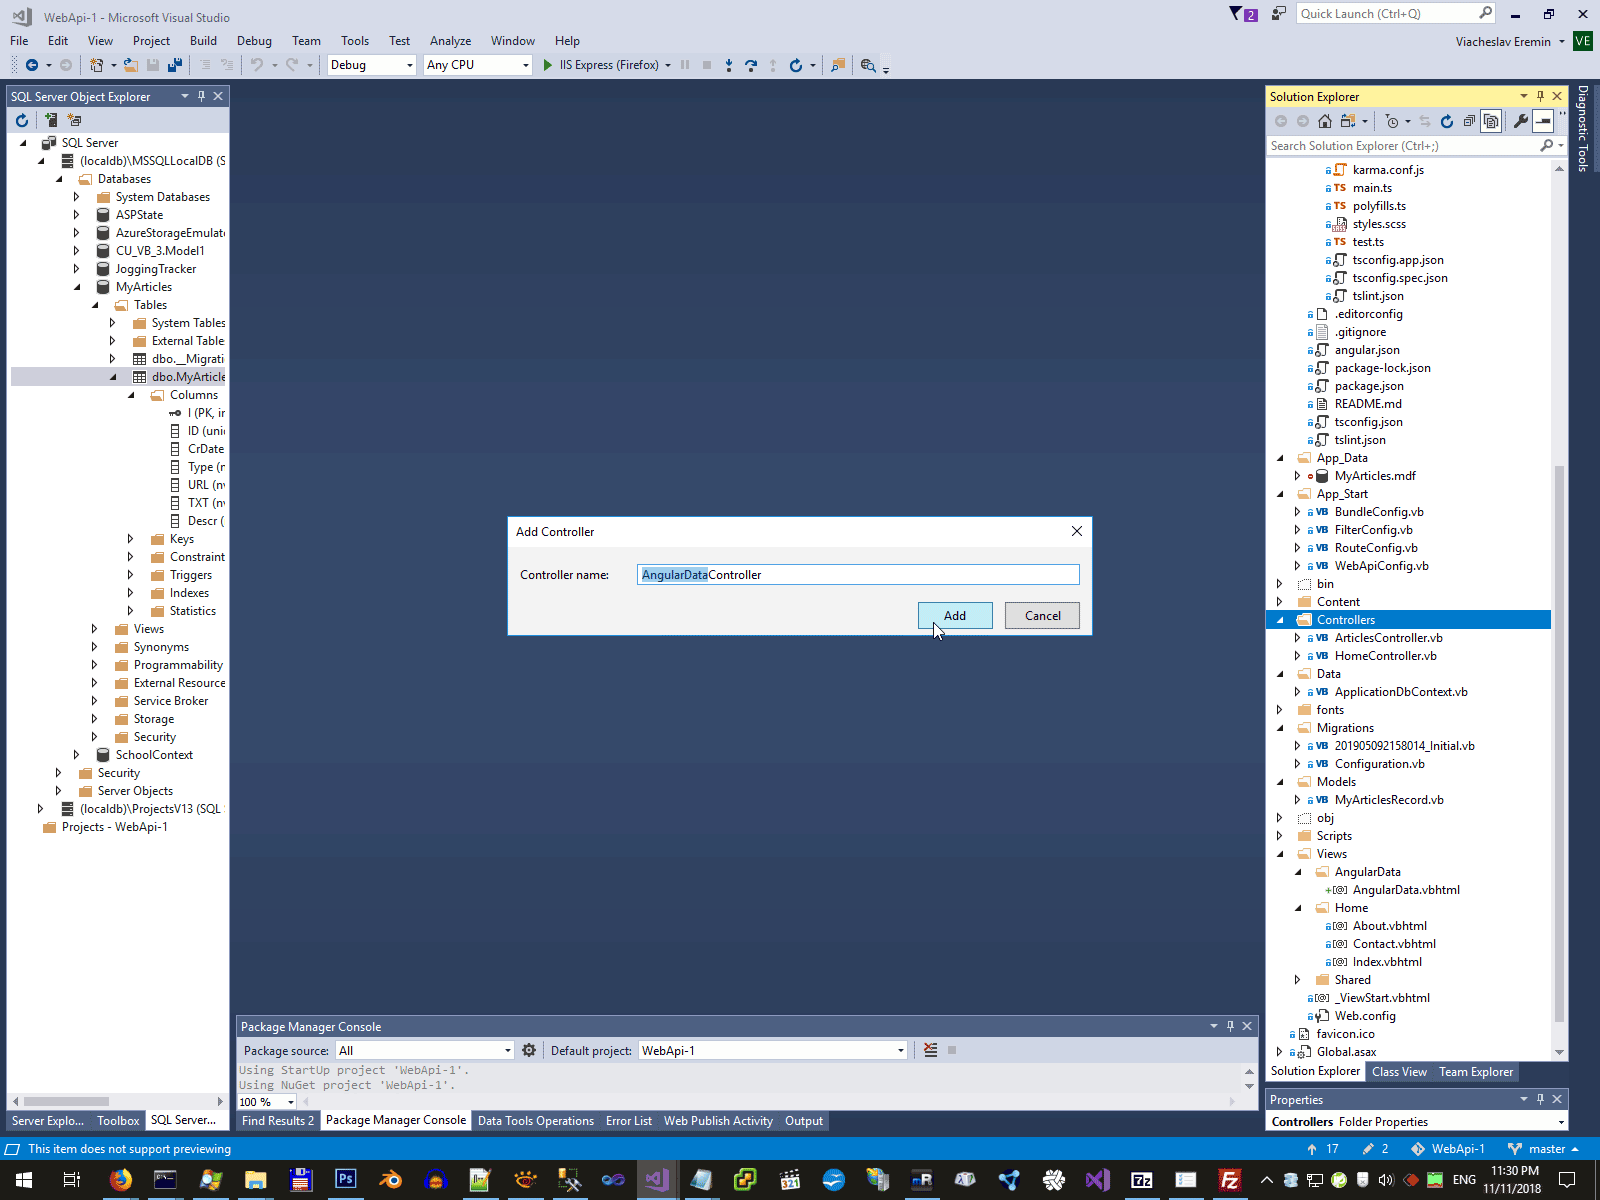Click the New Project toolbar icon
Viewport: 1600px width, 1200px height.
(x=96, y=65)
